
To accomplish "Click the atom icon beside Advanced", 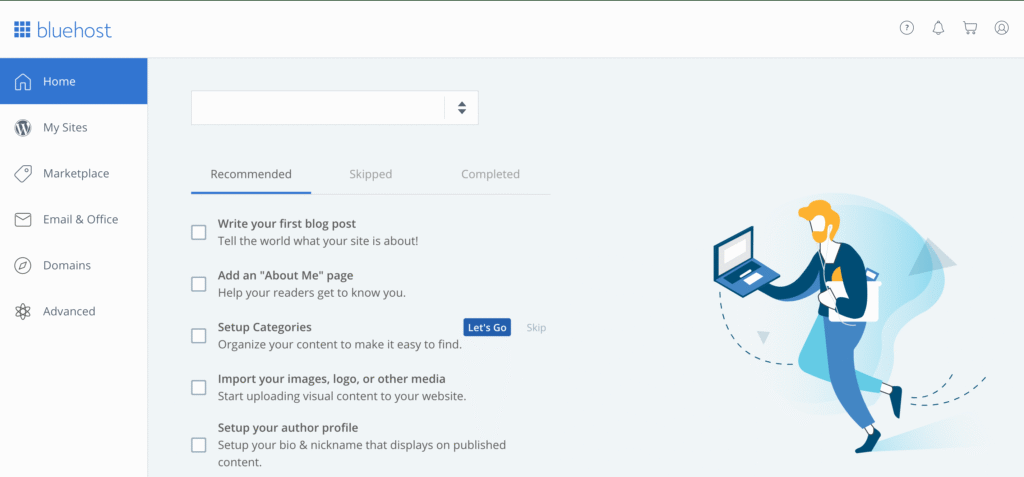I will click(23, 312).
